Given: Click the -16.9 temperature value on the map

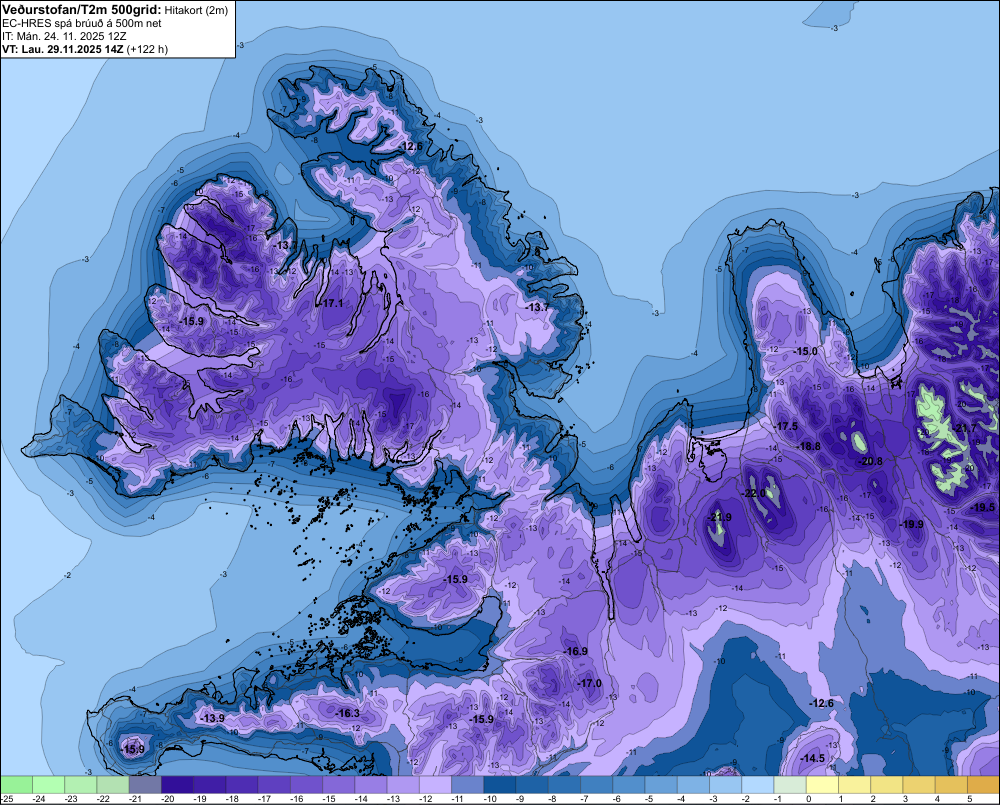Looking at the screenshot, I should pyautogui.click(x=576, y=651).
